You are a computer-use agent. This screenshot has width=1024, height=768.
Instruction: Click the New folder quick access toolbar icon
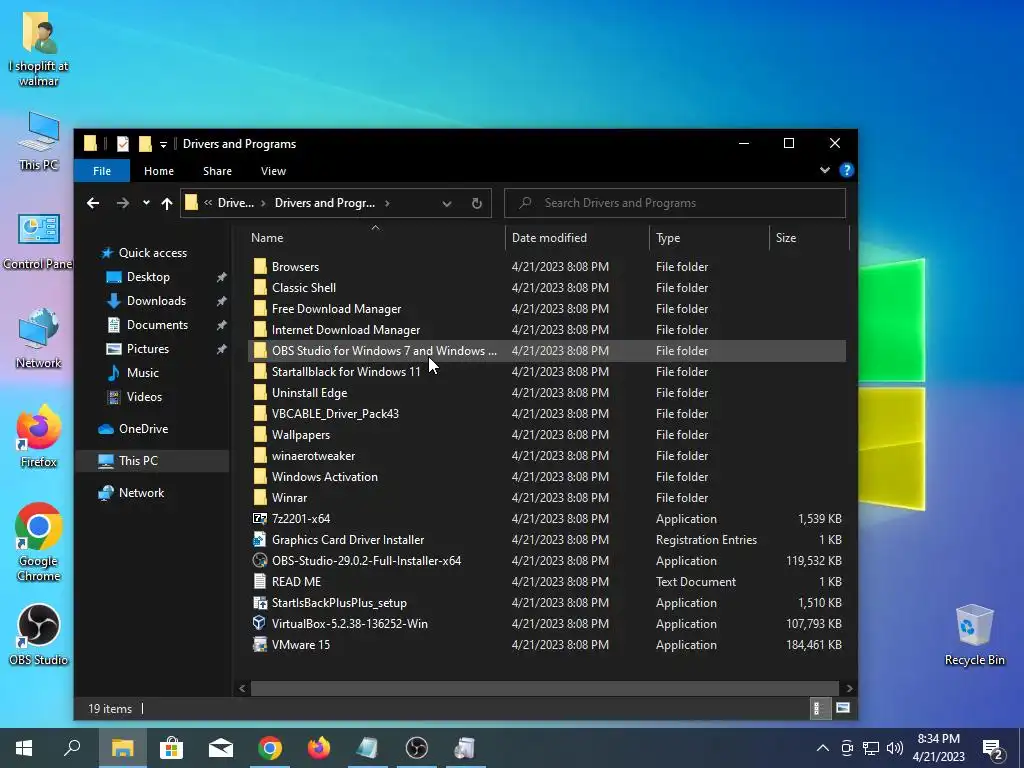145,144
